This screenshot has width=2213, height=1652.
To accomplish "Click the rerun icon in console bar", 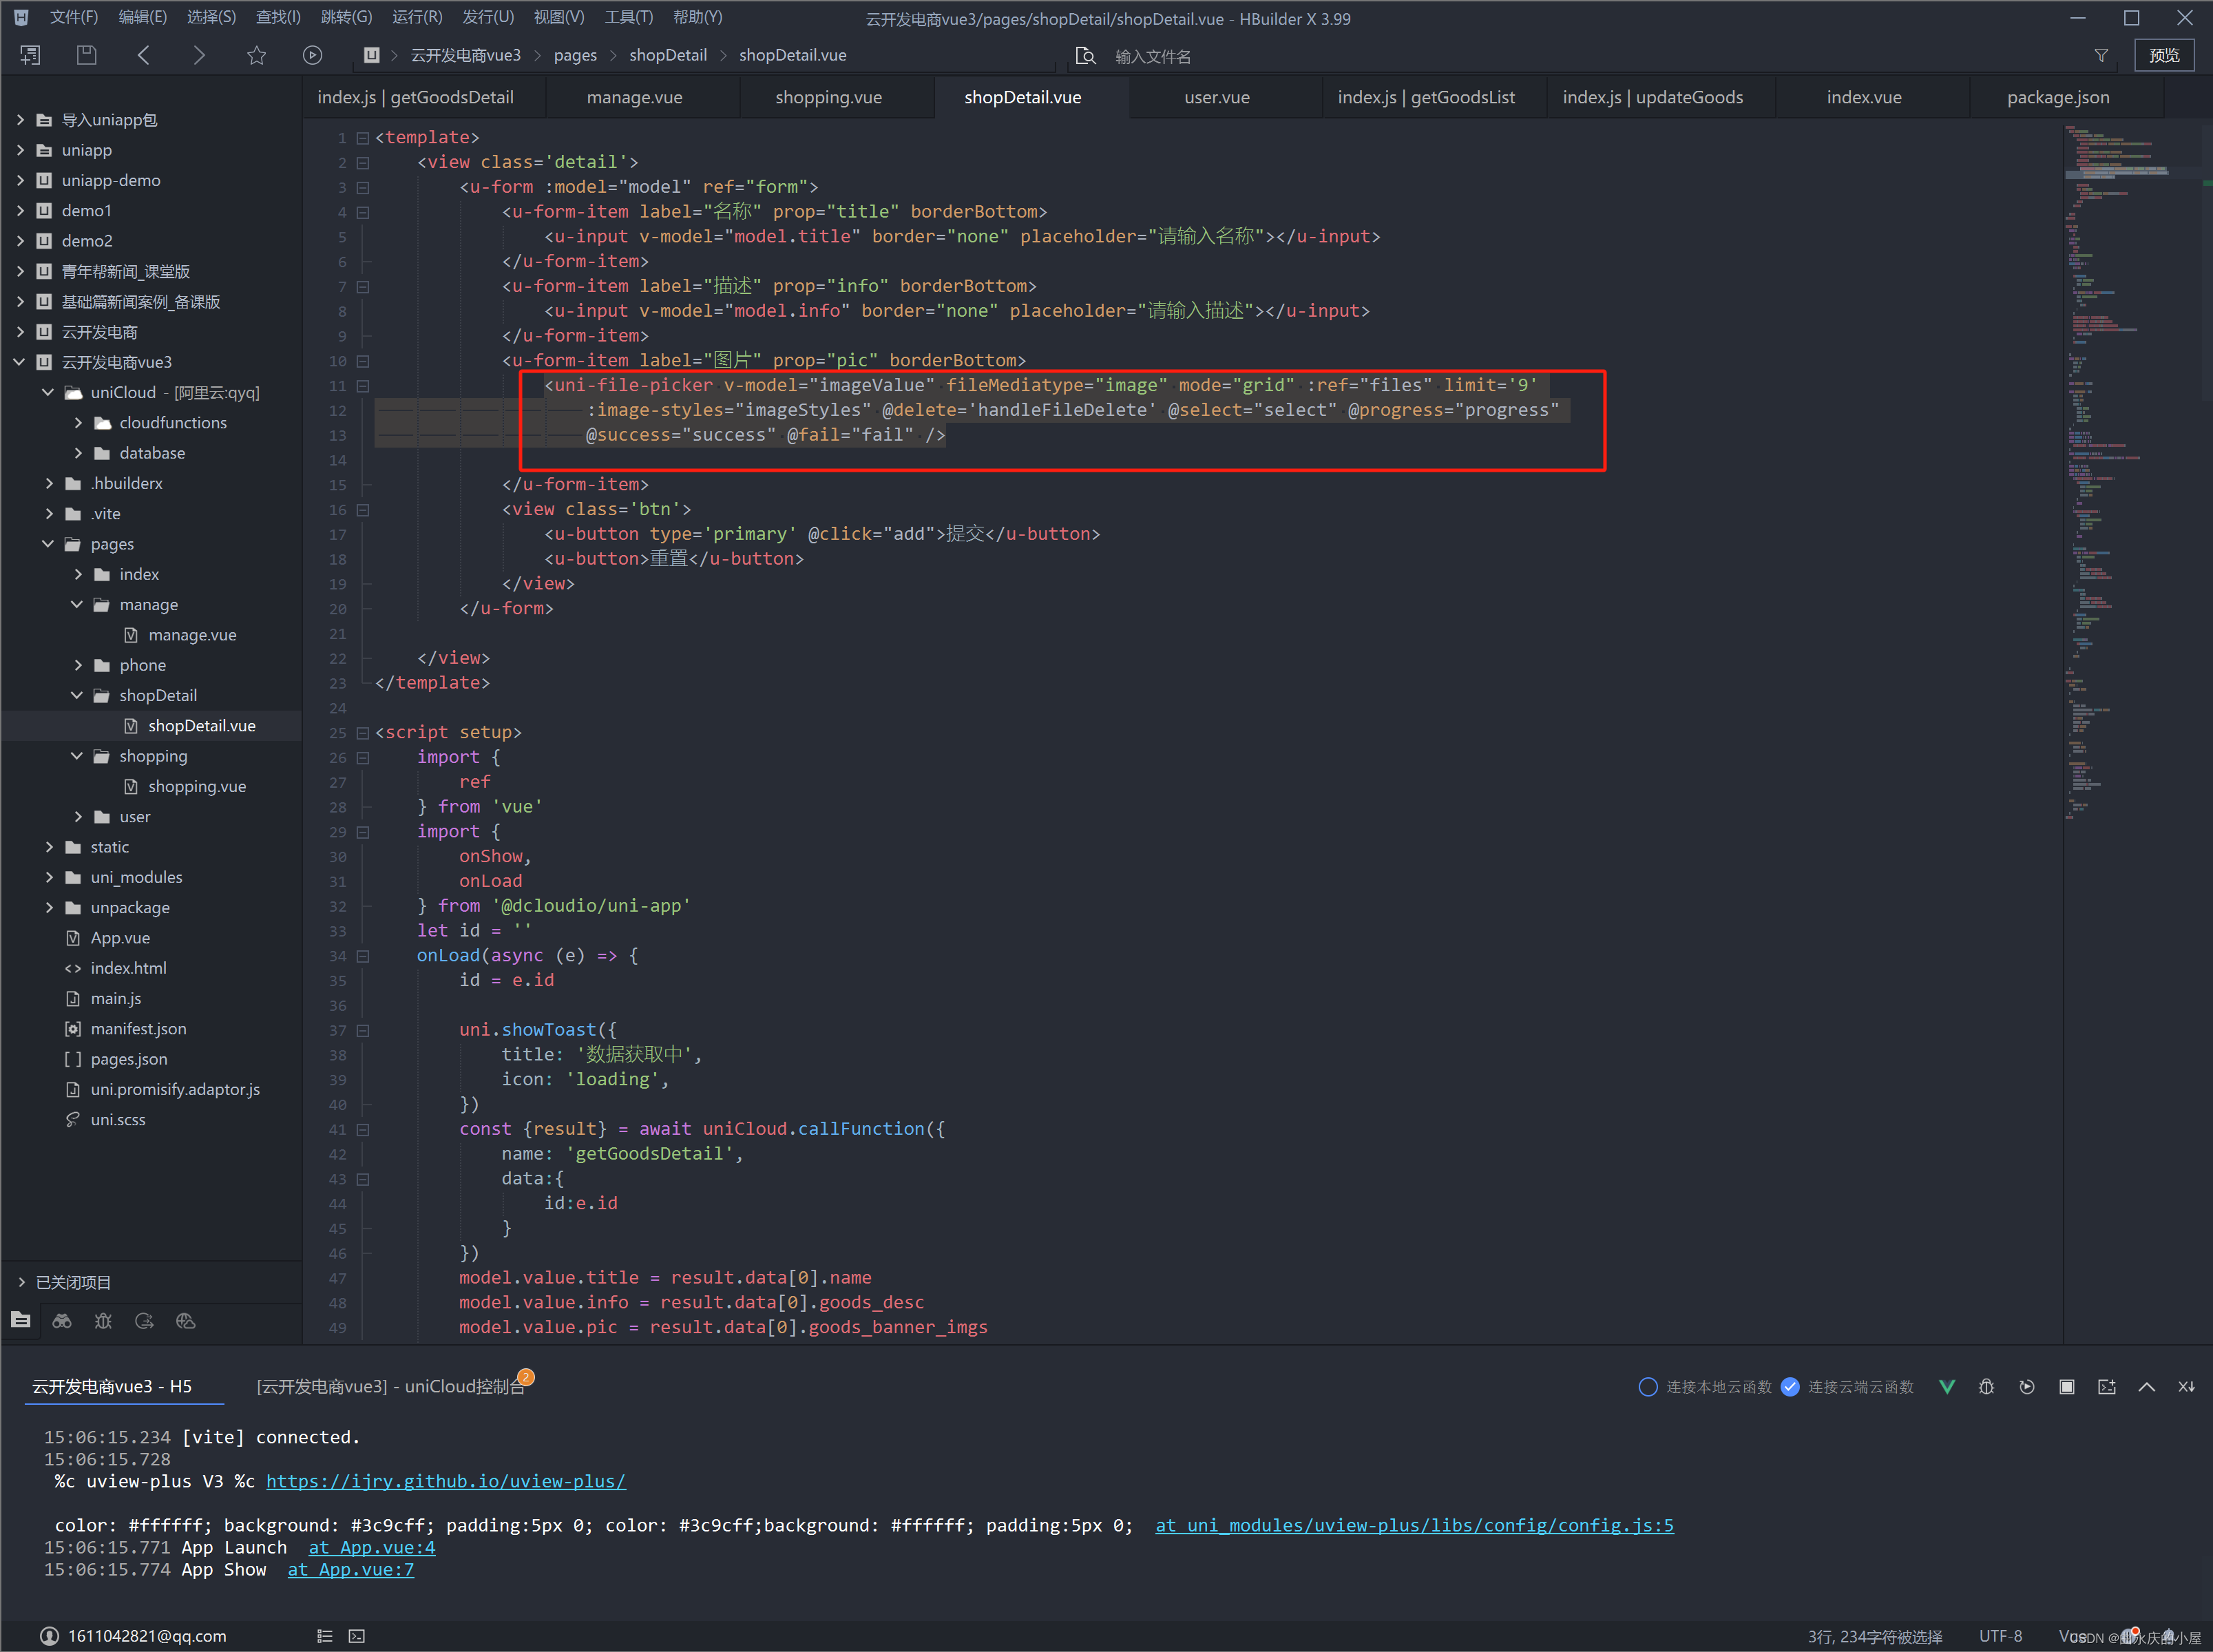I will pyautogui.click(x=2026, y=1386).
